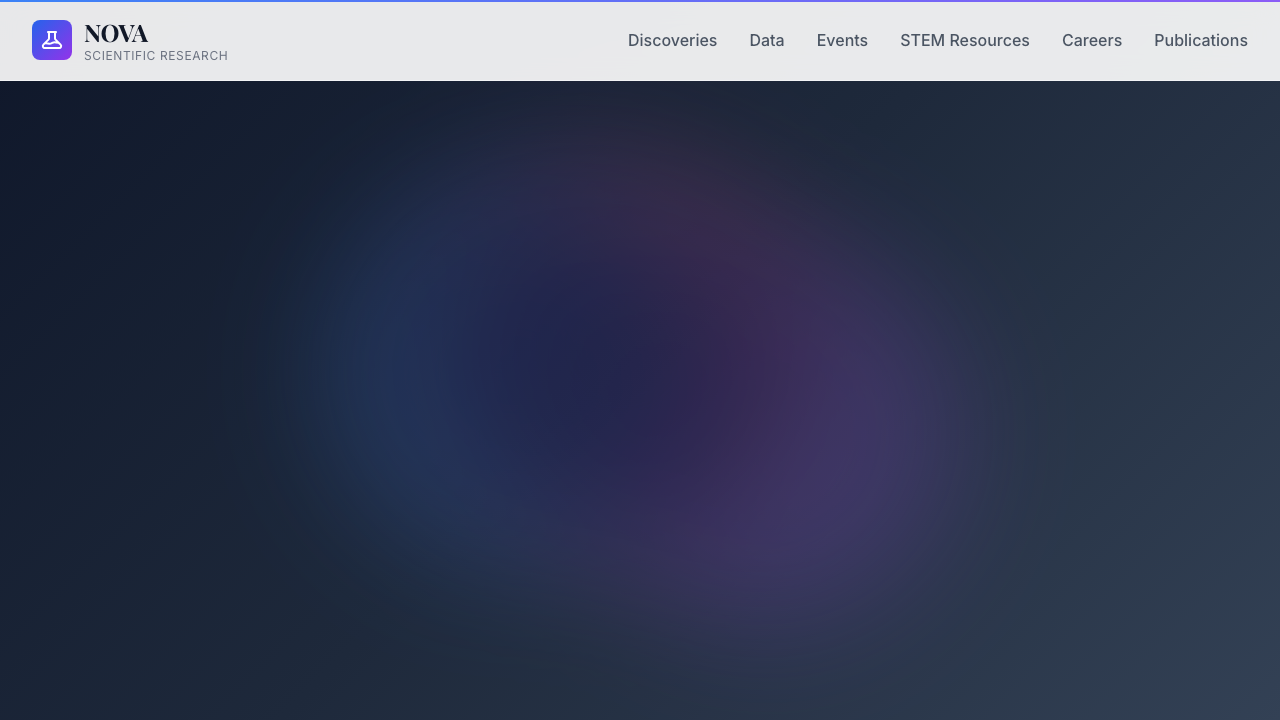Select Events from the top navigation

tap(842, 40)
